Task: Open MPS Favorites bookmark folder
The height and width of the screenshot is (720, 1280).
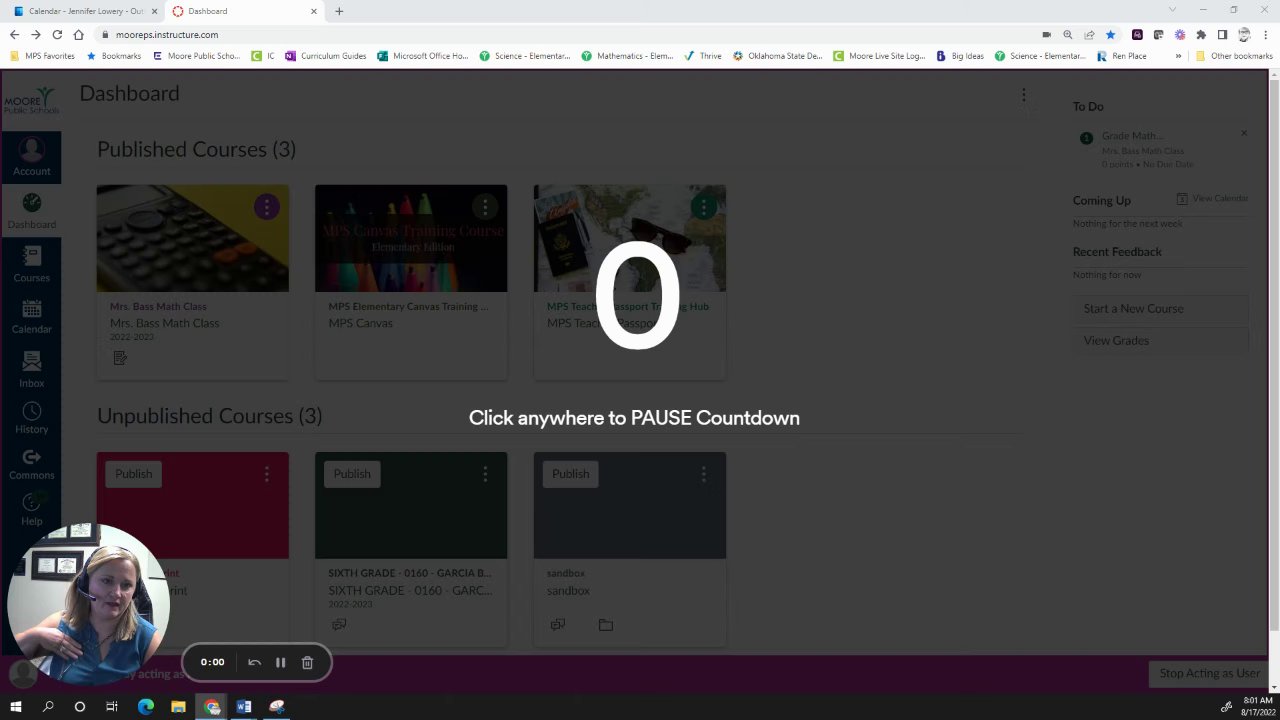Action: 41,56
